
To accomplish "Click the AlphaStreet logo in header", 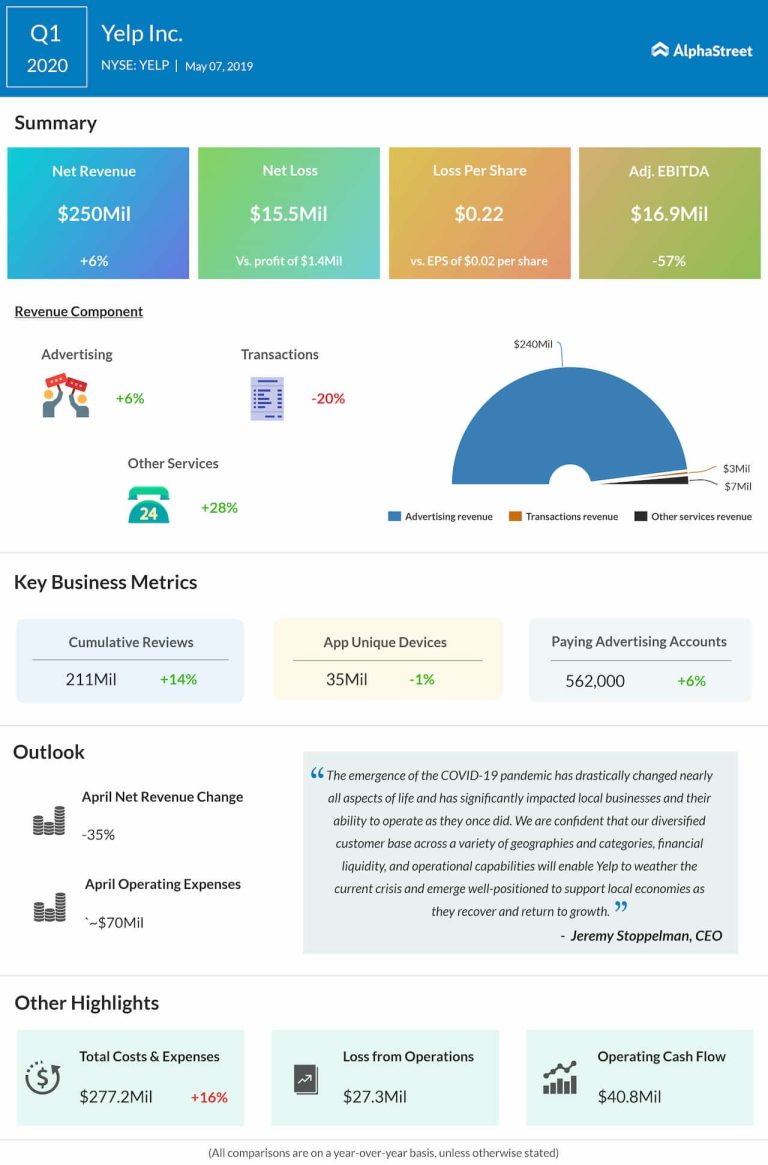I will click(x=701, y=50).
